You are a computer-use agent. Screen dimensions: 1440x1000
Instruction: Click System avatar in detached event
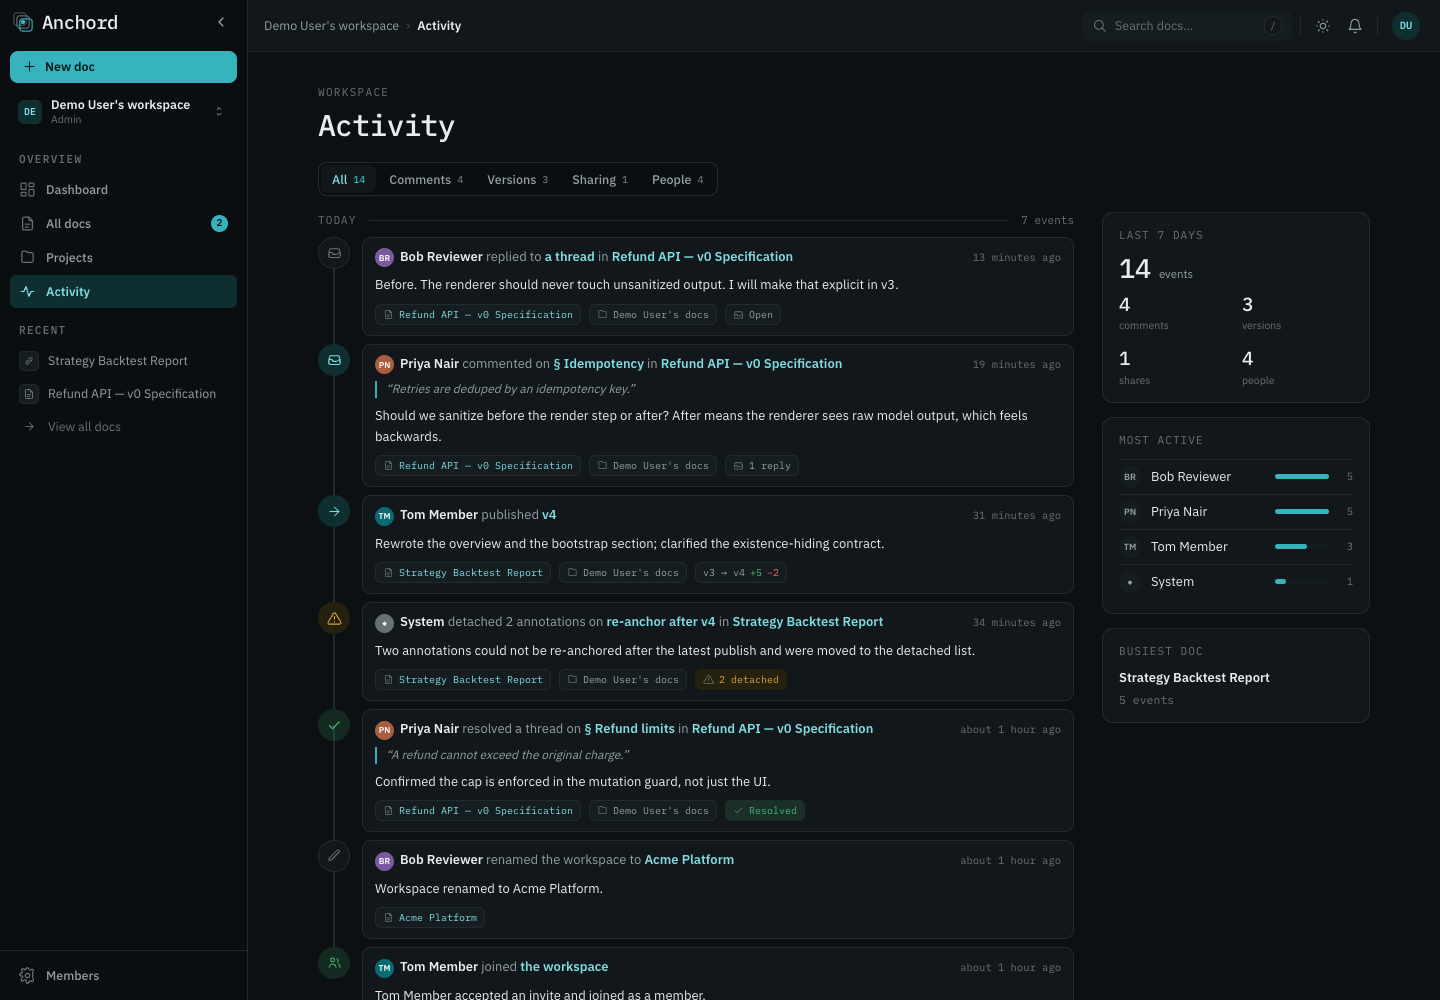384,623
